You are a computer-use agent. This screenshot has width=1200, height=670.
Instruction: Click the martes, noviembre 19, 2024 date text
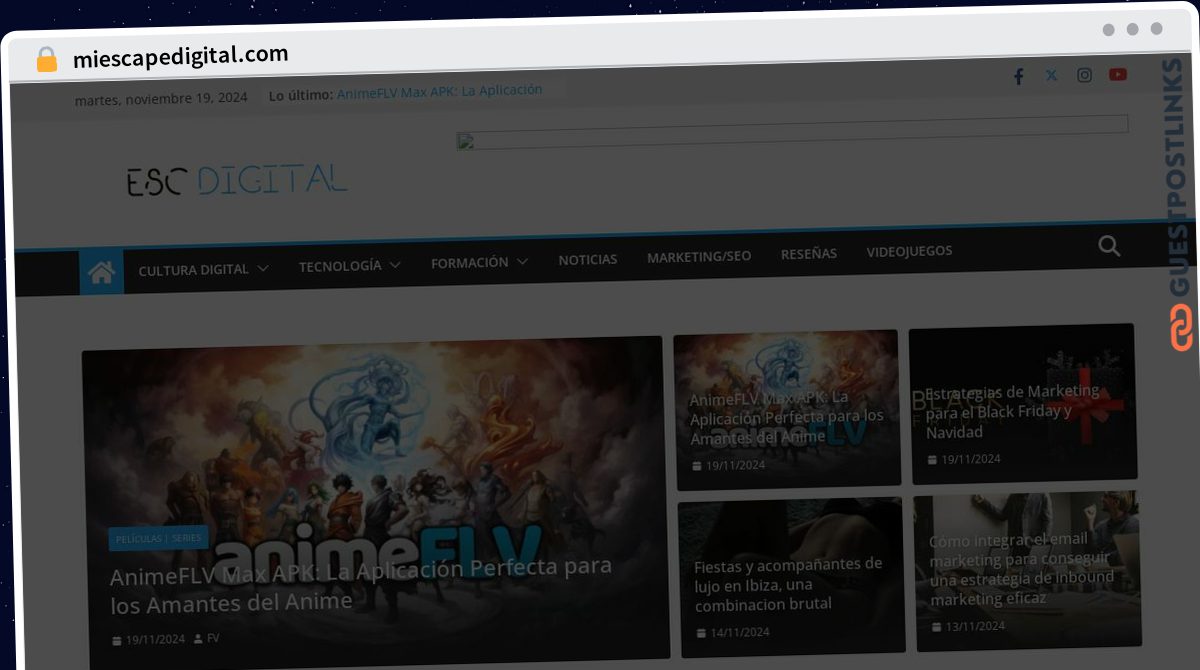point(161,99)
